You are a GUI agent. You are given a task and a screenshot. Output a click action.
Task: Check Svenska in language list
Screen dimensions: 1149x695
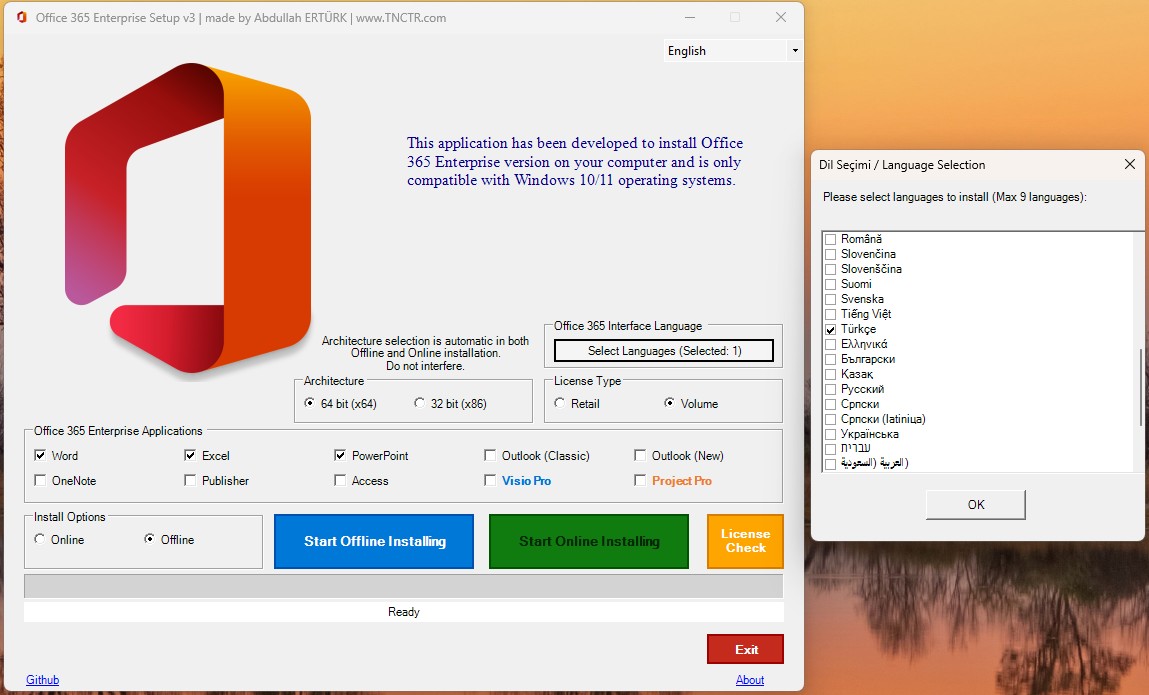830,299
